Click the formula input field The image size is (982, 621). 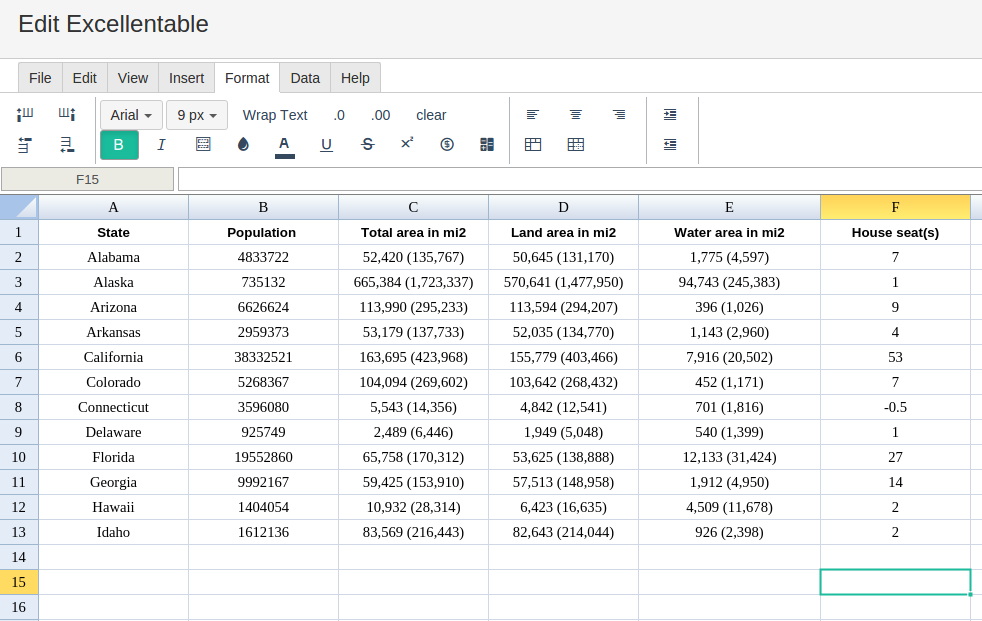(x=578, y=179)
